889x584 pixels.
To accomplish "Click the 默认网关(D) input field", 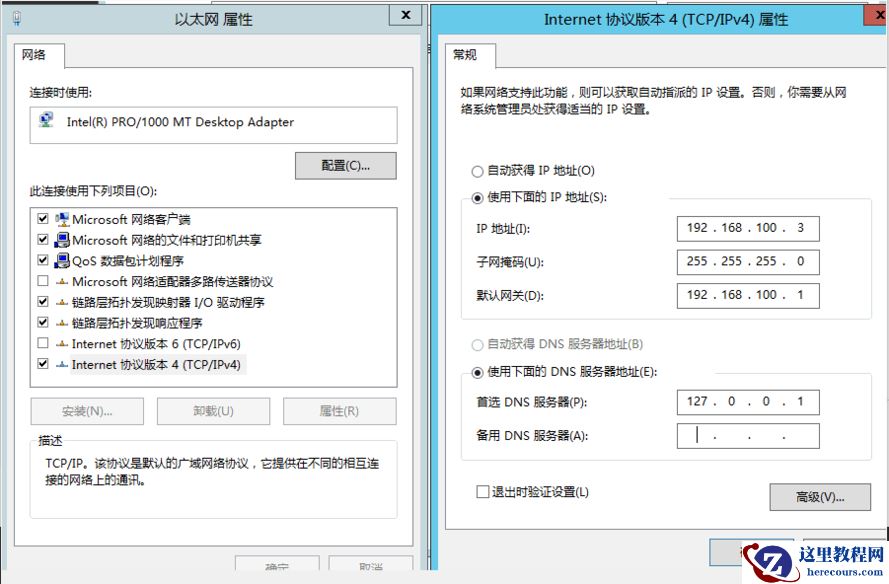I will coord(748,295).
